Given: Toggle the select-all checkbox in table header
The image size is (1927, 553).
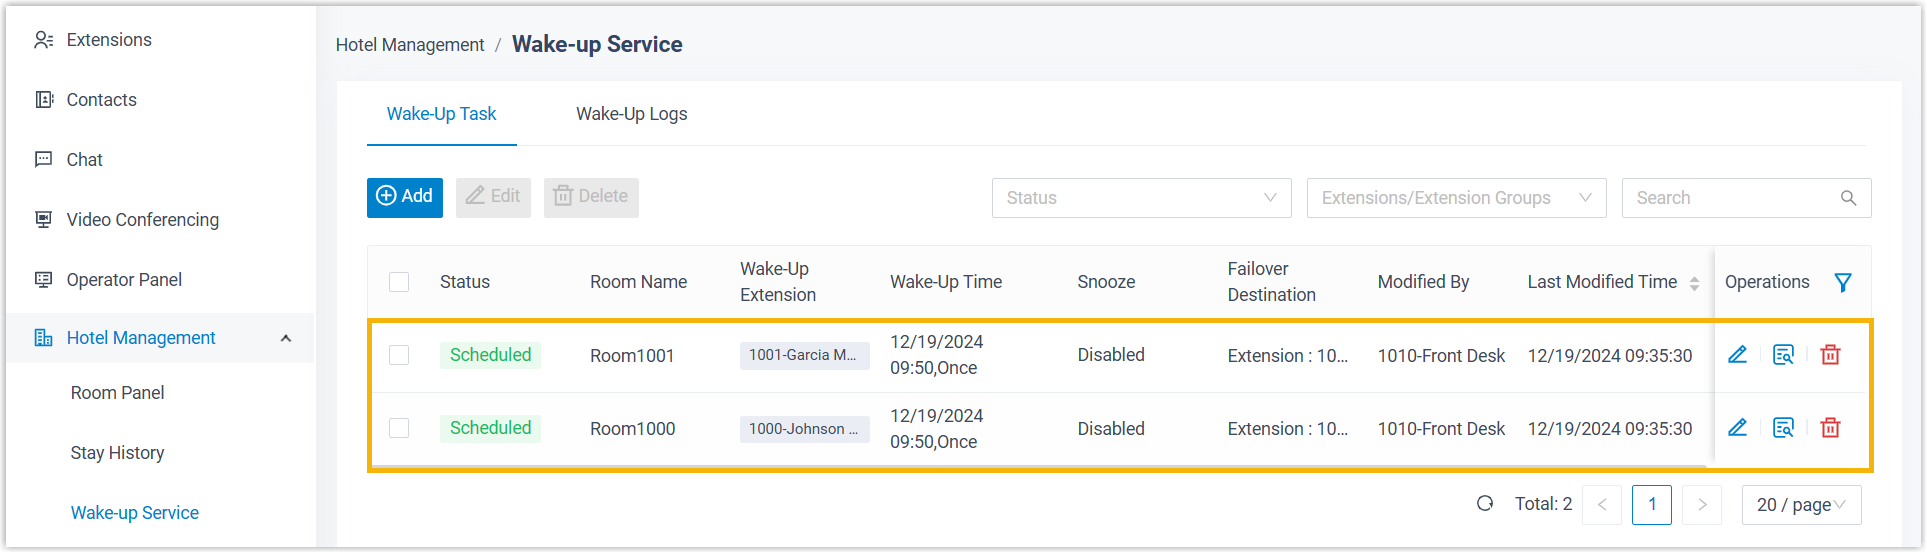Looking at the screenshot, I should (399, 282).
